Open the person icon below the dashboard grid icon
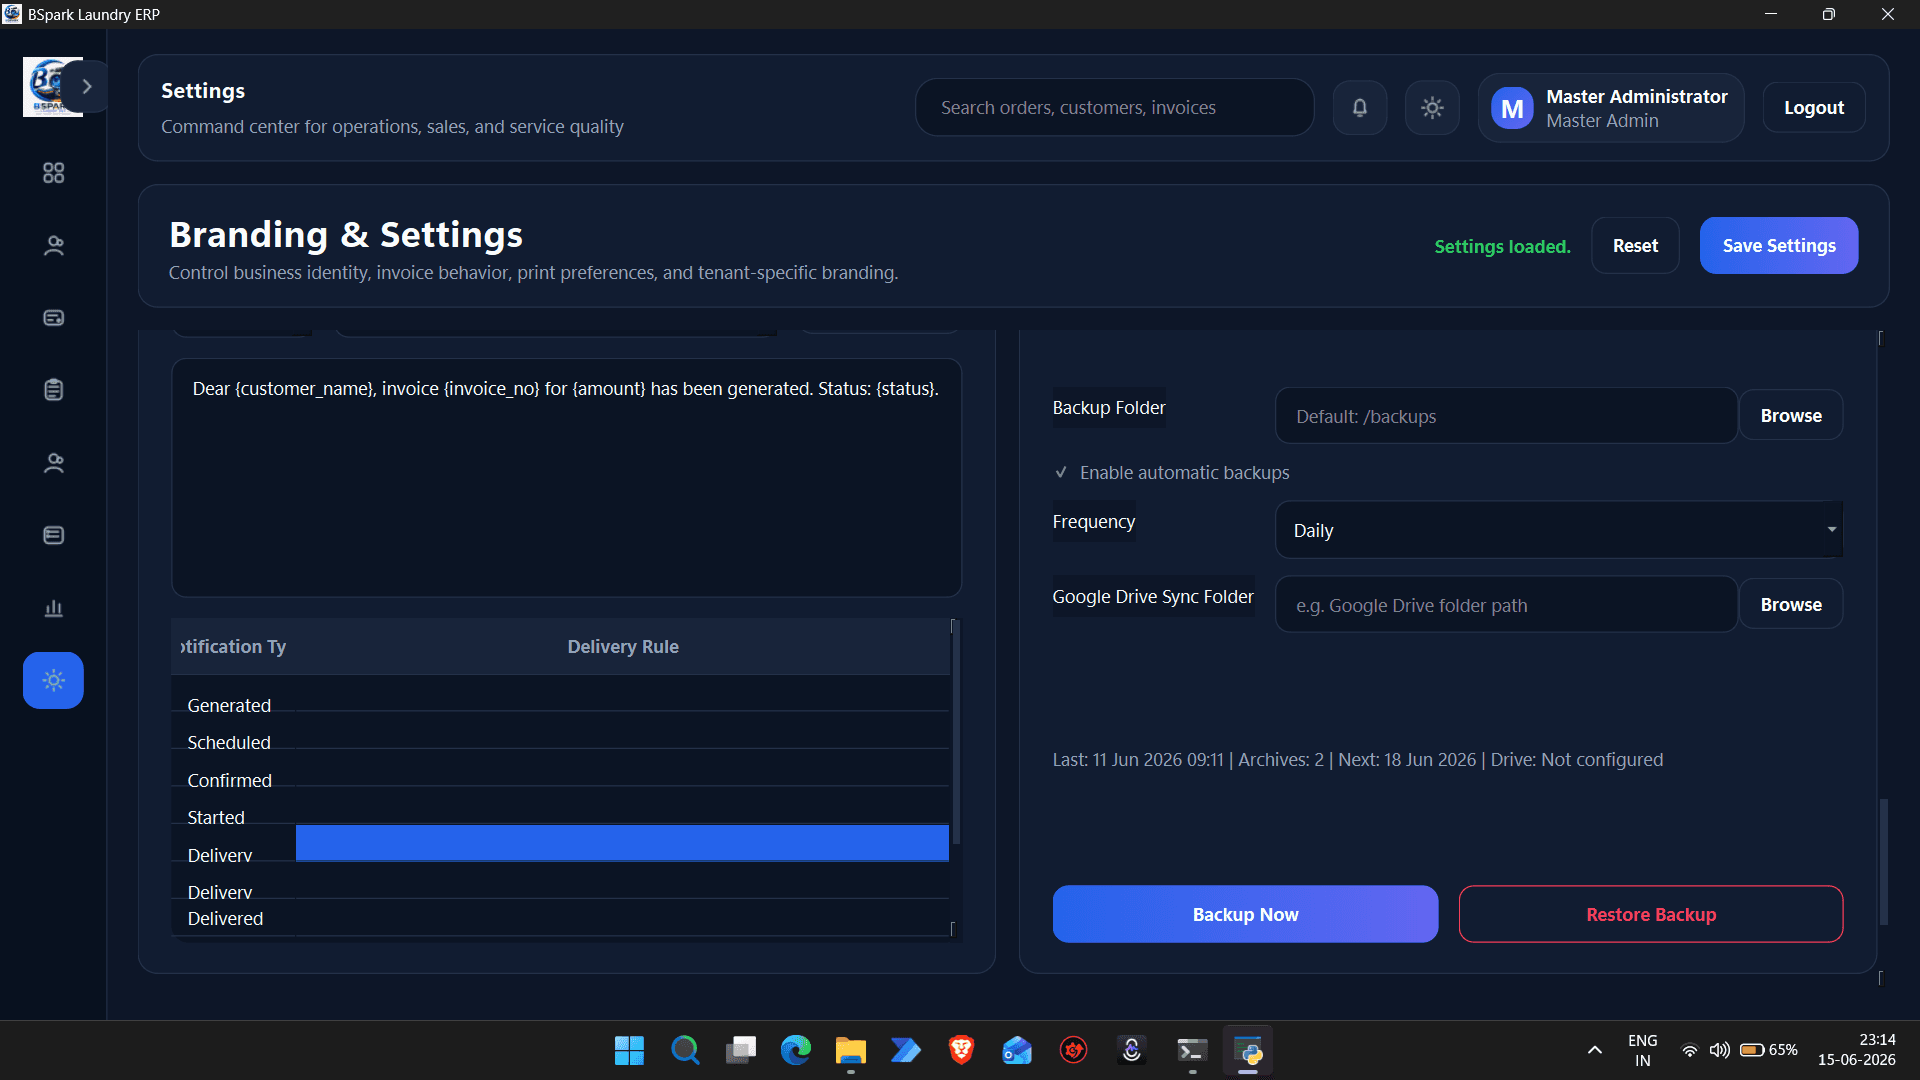The width and height of the screenshot is (1920, 1080). click(x=53, y=246)
